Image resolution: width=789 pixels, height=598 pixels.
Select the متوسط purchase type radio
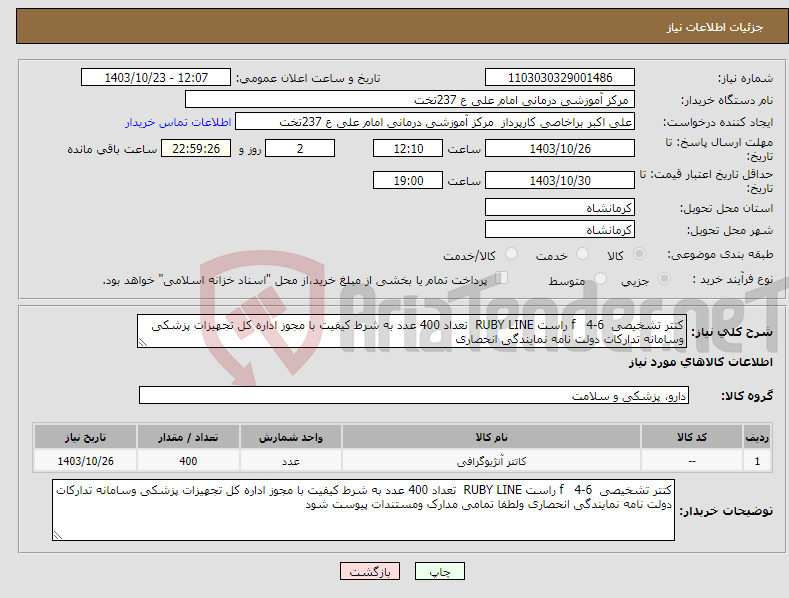coord(600,278)
